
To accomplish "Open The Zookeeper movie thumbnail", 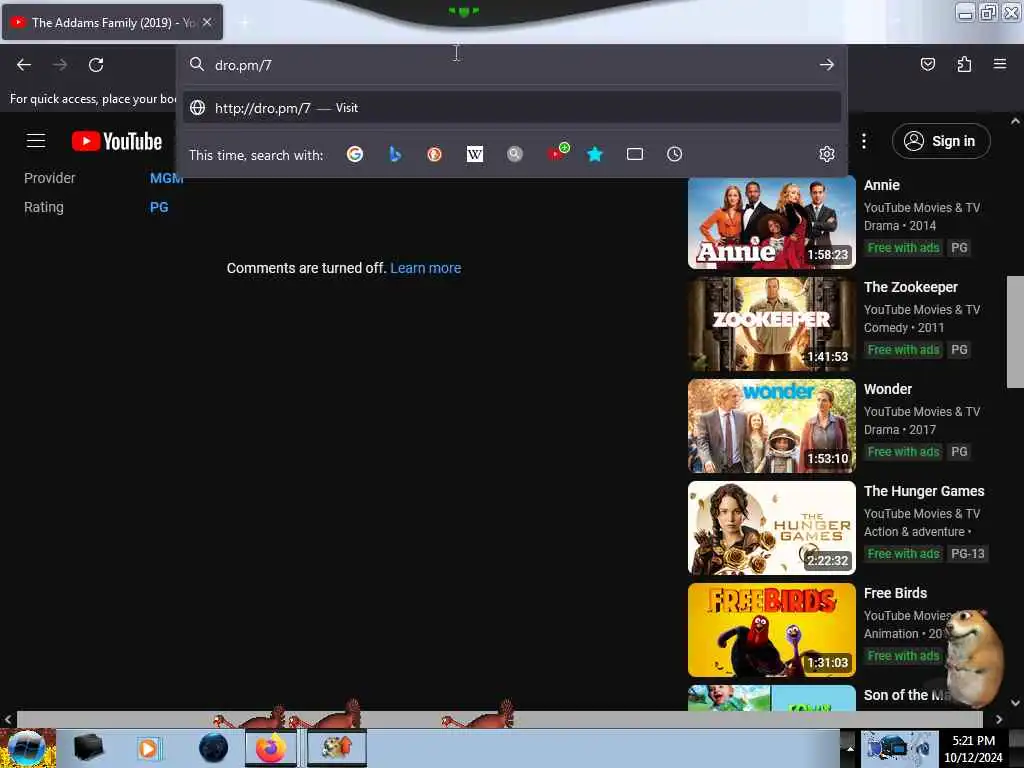I will [771, 324].
